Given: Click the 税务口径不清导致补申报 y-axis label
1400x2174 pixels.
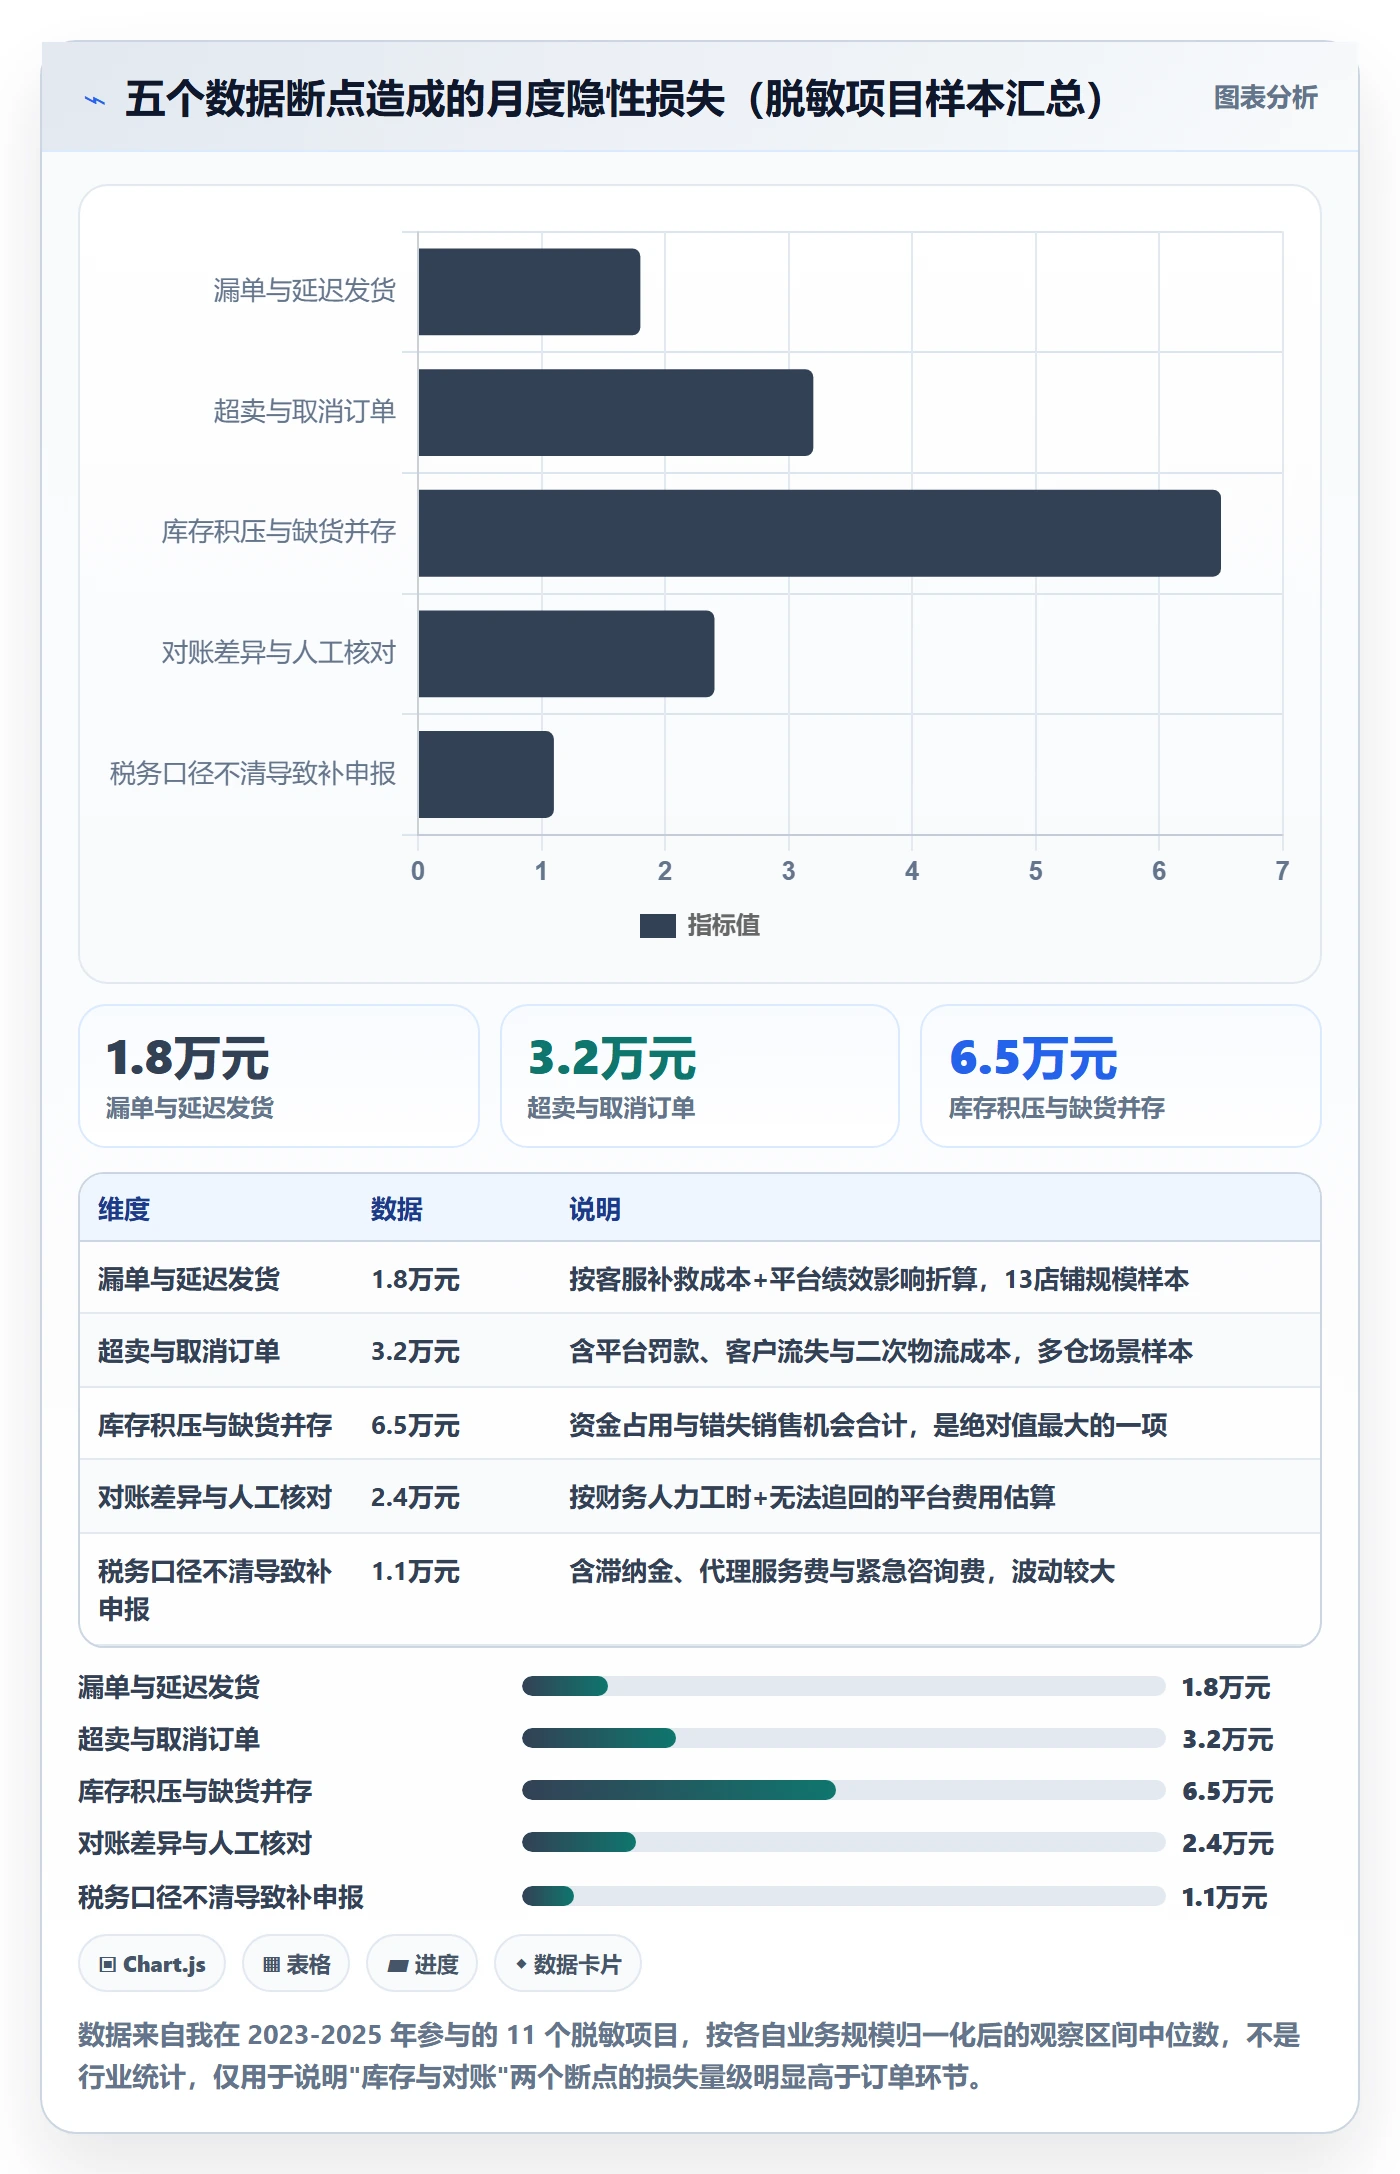Looking at the screenshot, I should click(252, 773).
